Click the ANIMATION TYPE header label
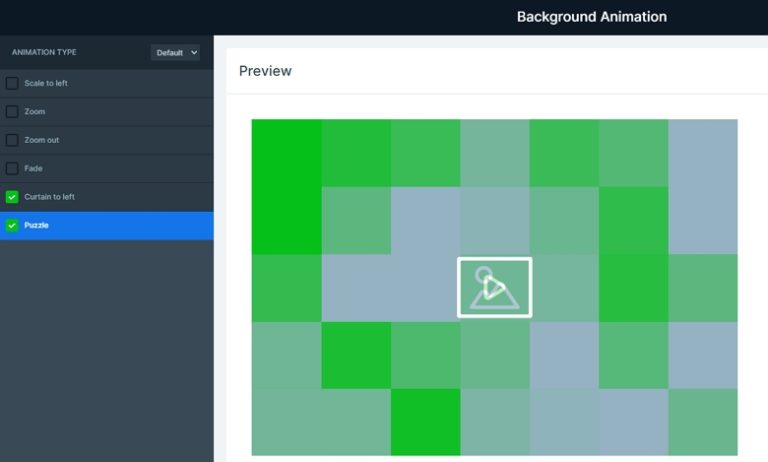Viewport: 768px width, 462px height. click(44, 52)
